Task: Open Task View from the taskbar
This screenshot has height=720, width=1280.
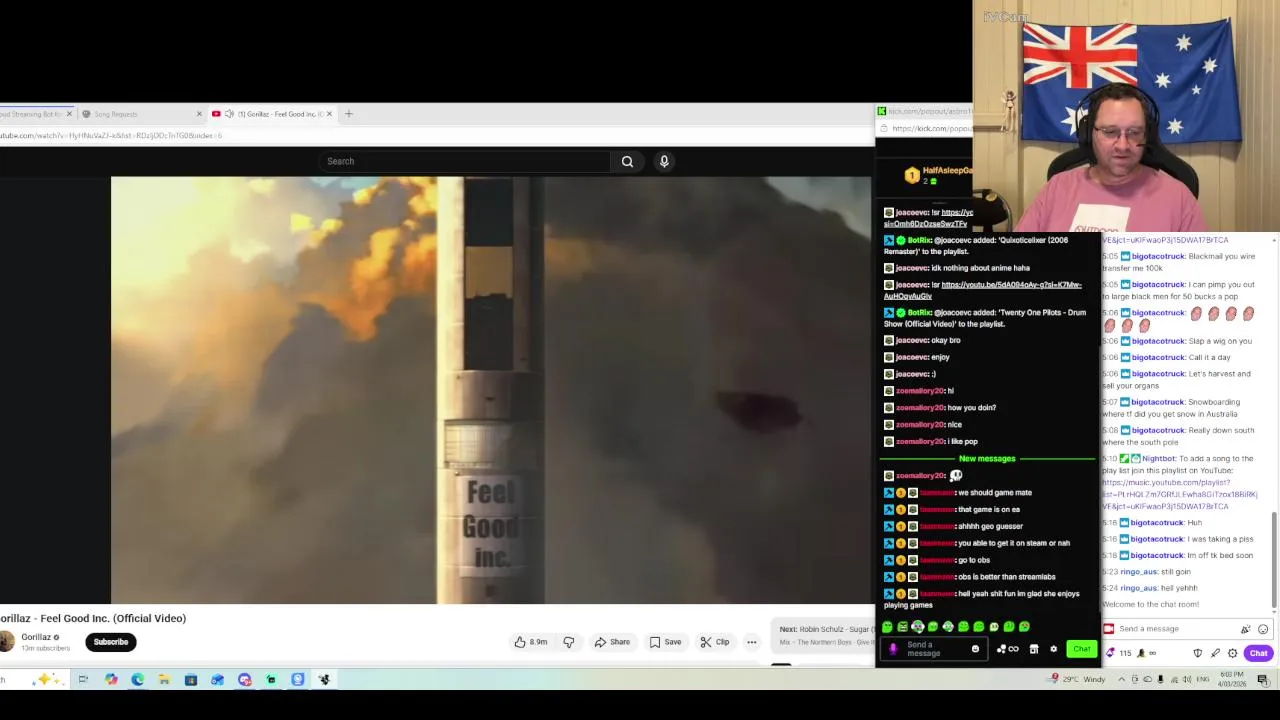Action: pyautogui.click(x=83, y=680)
